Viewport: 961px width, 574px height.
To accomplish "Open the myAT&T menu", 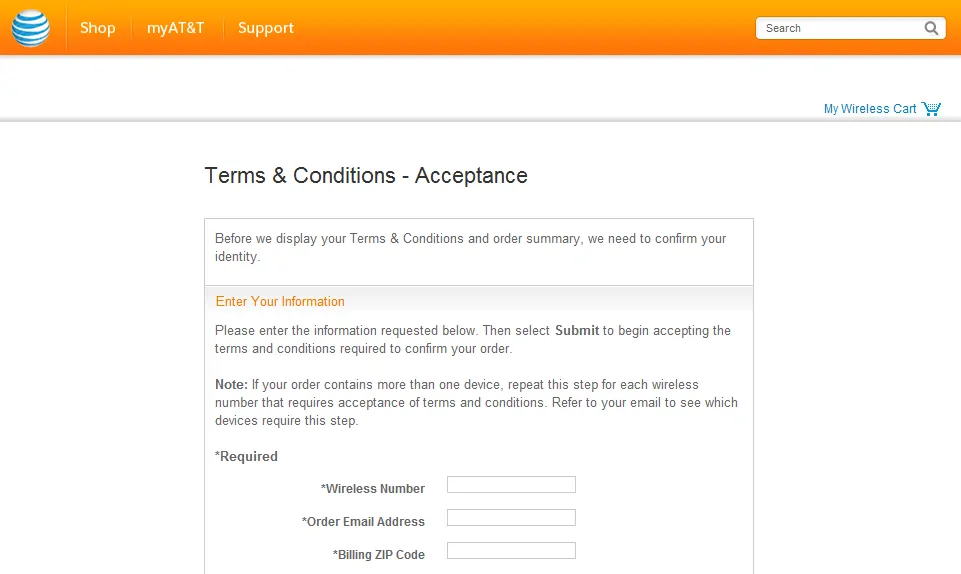I will click(175, 28).
